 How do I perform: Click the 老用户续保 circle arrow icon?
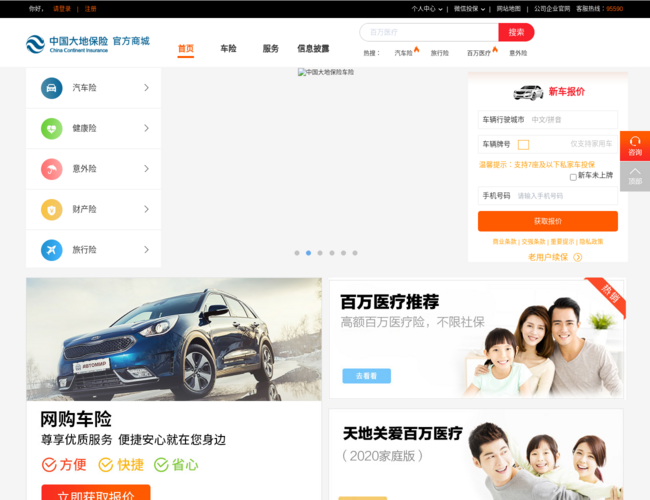coord(577,257)
